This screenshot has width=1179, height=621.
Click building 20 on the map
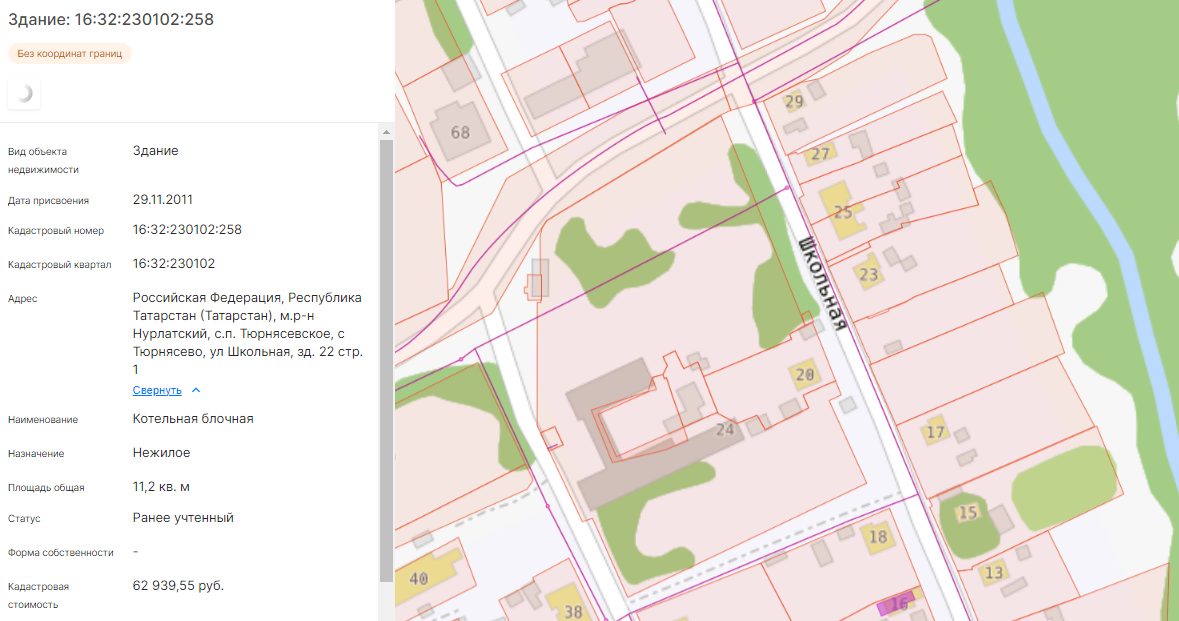[804, 374]
